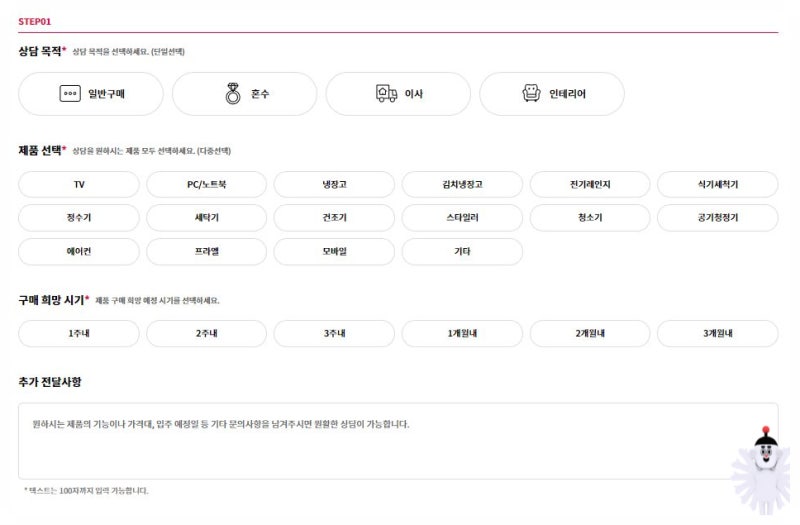
Task: Toggle 공기청정기 product selection
Action: click(717, 218)
